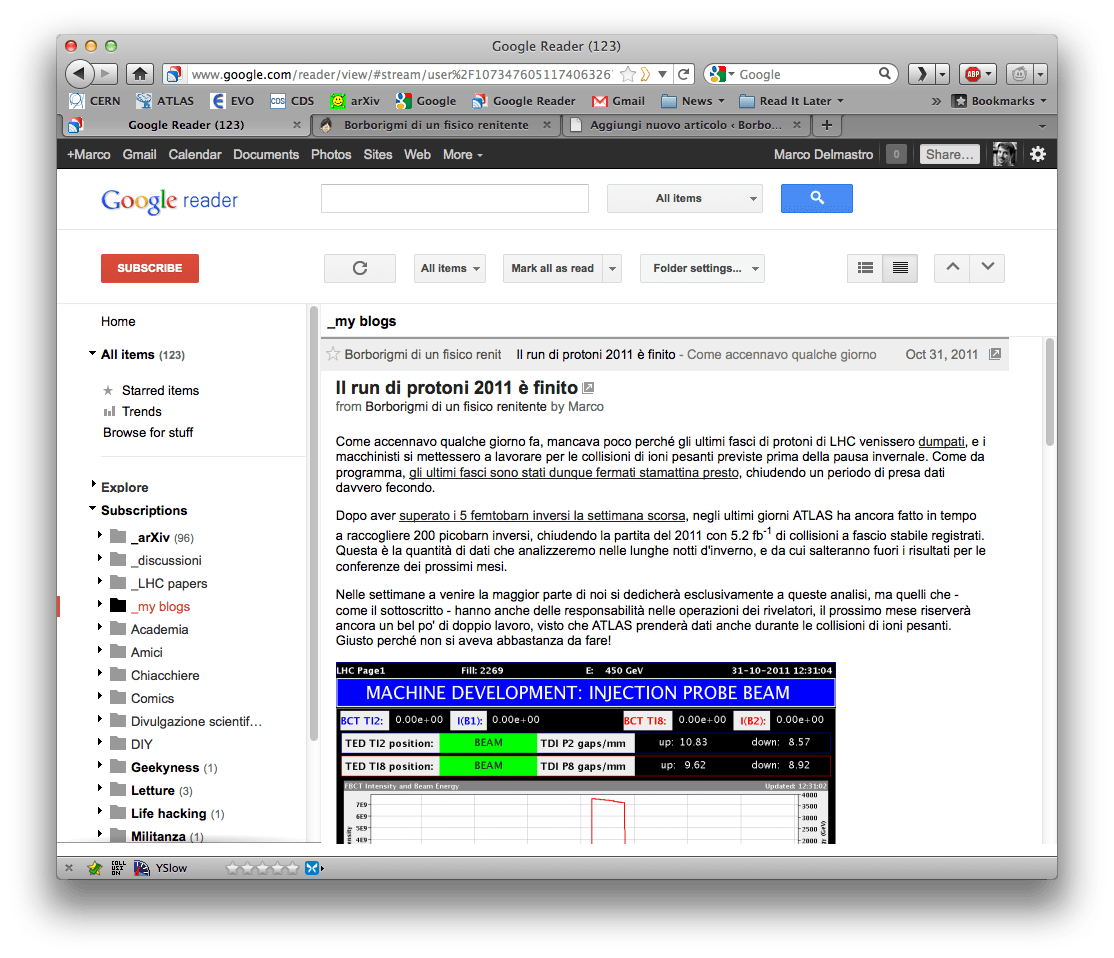Go to the previous item with the up arrow
Viewport: 1114px width, 958px height.
[952, 268]
